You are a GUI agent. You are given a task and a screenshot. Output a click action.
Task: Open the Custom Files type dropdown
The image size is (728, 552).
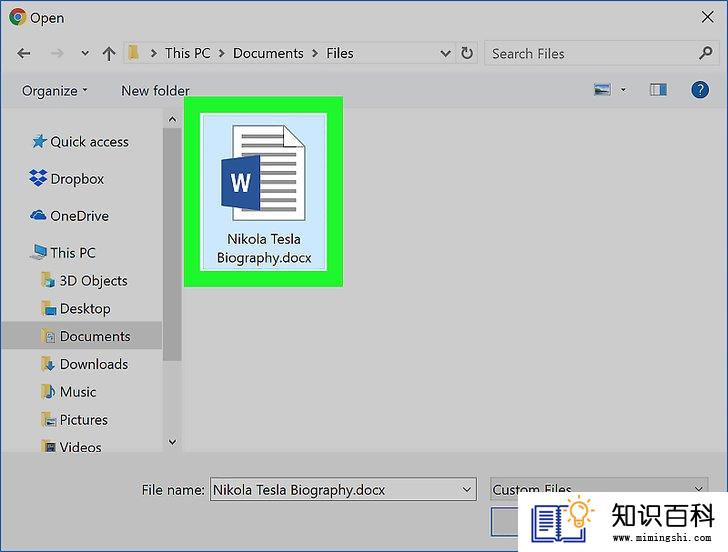click(599, 489)
